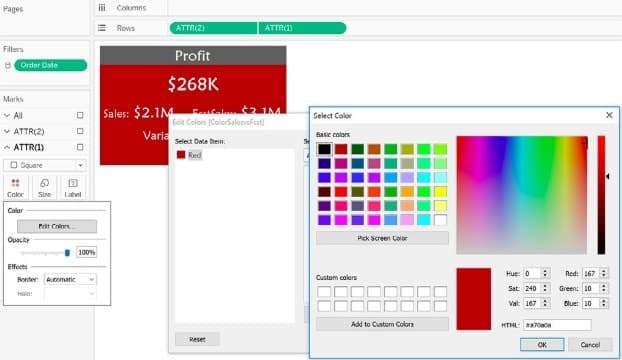Screen dimensions: 622x360
Task: Pick the black basic color swatch
Action: (324, 149)
